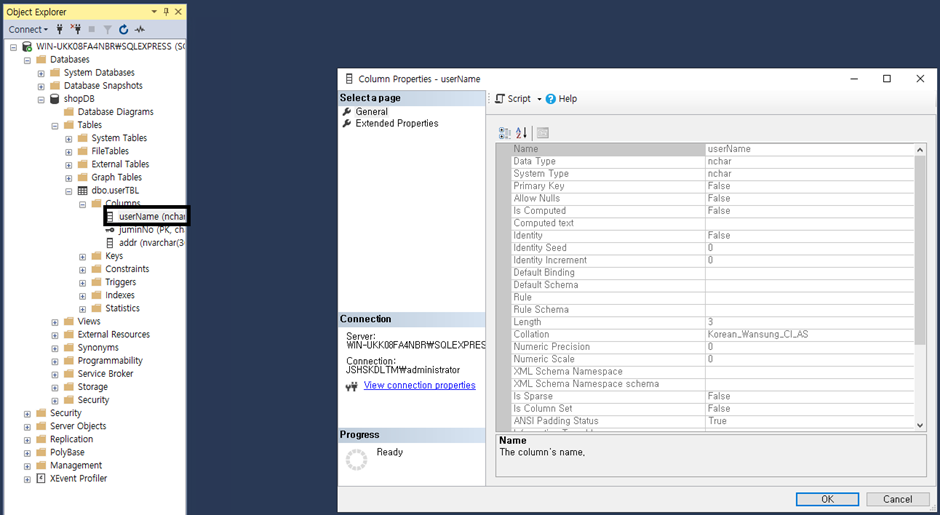Image resolution: width=940 pixels, height=515 pixels.
Task: Open View connection properties link
Action: click(419, 385)
